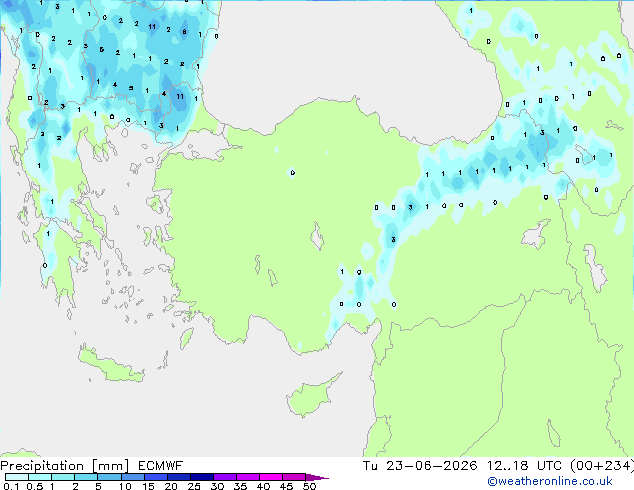634x490 pixels.
Task: Pick the 15–20 mm legend color swatch
Action: tap(156, 477)
